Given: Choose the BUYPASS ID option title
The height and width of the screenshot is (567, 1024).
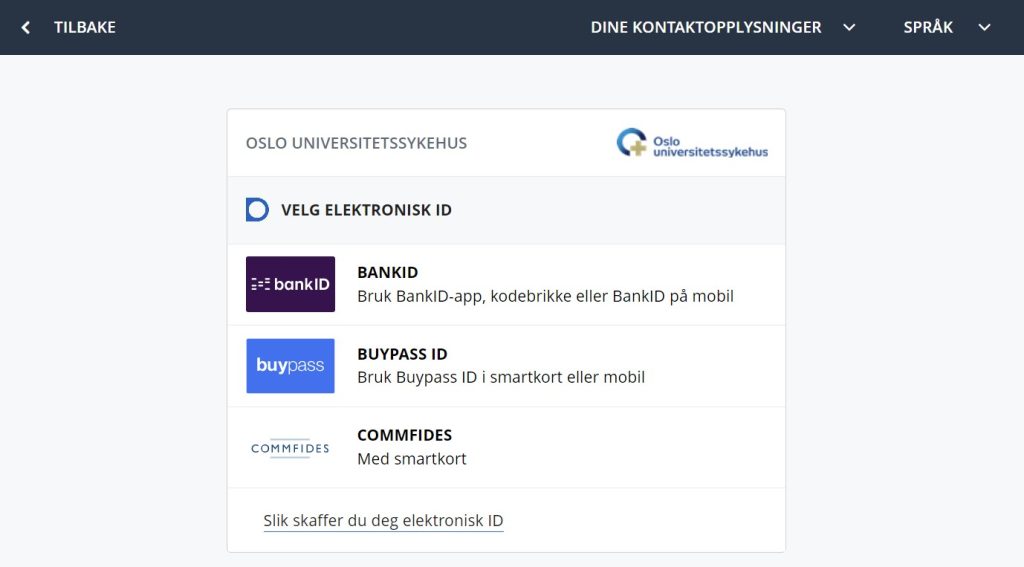Looking at the screenshot, I should pyautogui.click(x=402, y=354).
